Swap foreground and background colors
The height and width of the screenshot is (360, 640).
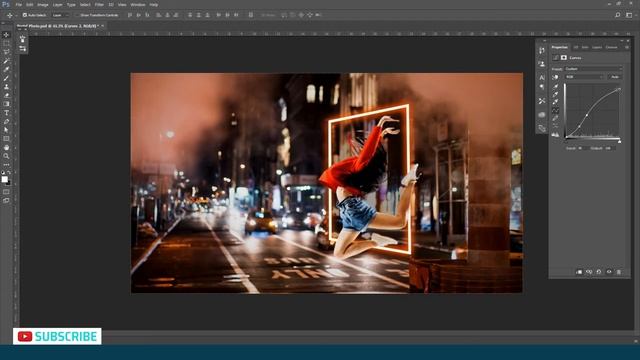[9, 173]
